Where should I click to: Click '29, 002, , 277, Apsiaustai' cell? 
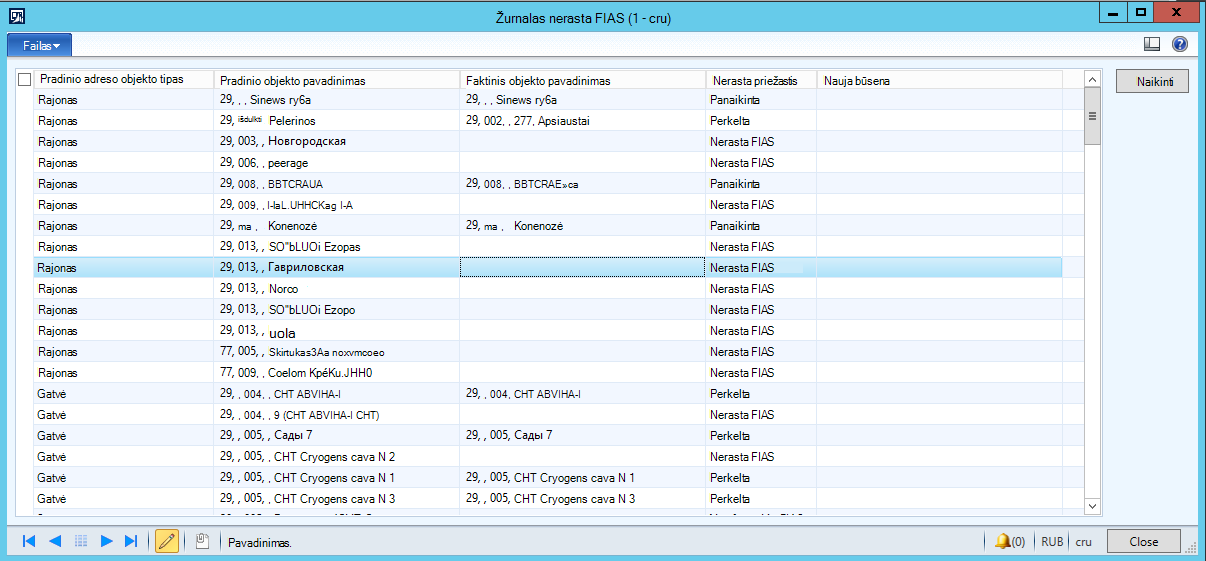(583, 120)
